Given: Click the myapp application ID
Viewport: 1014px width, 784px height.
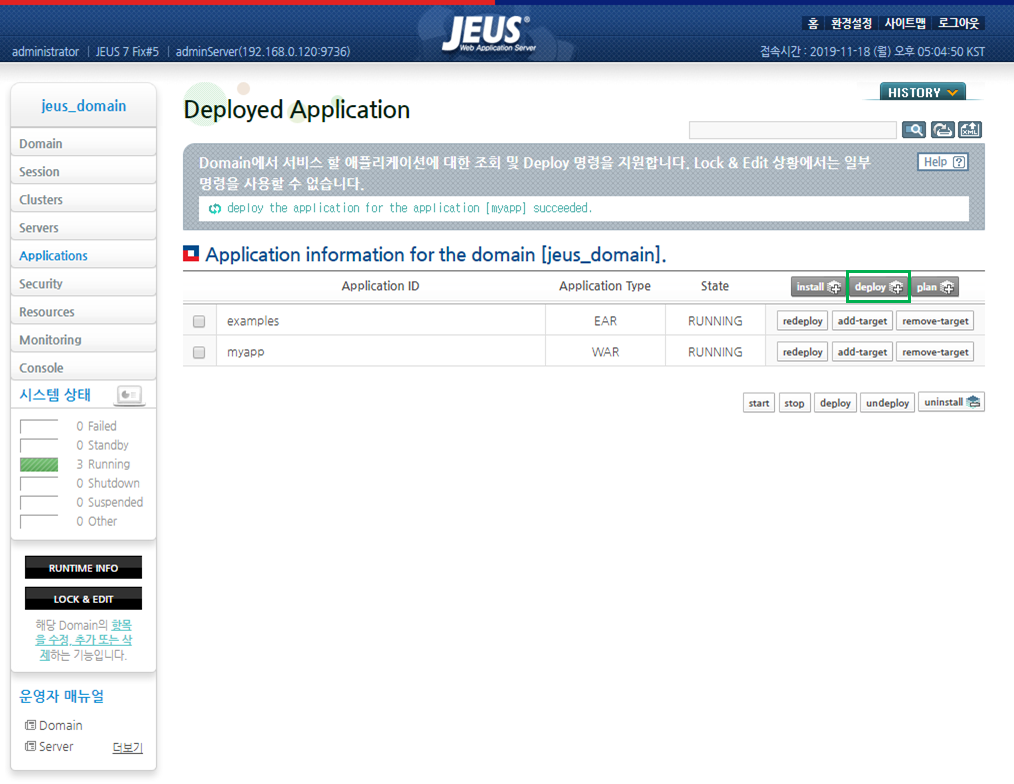Looking at the screenshot, I should point(246,352).
